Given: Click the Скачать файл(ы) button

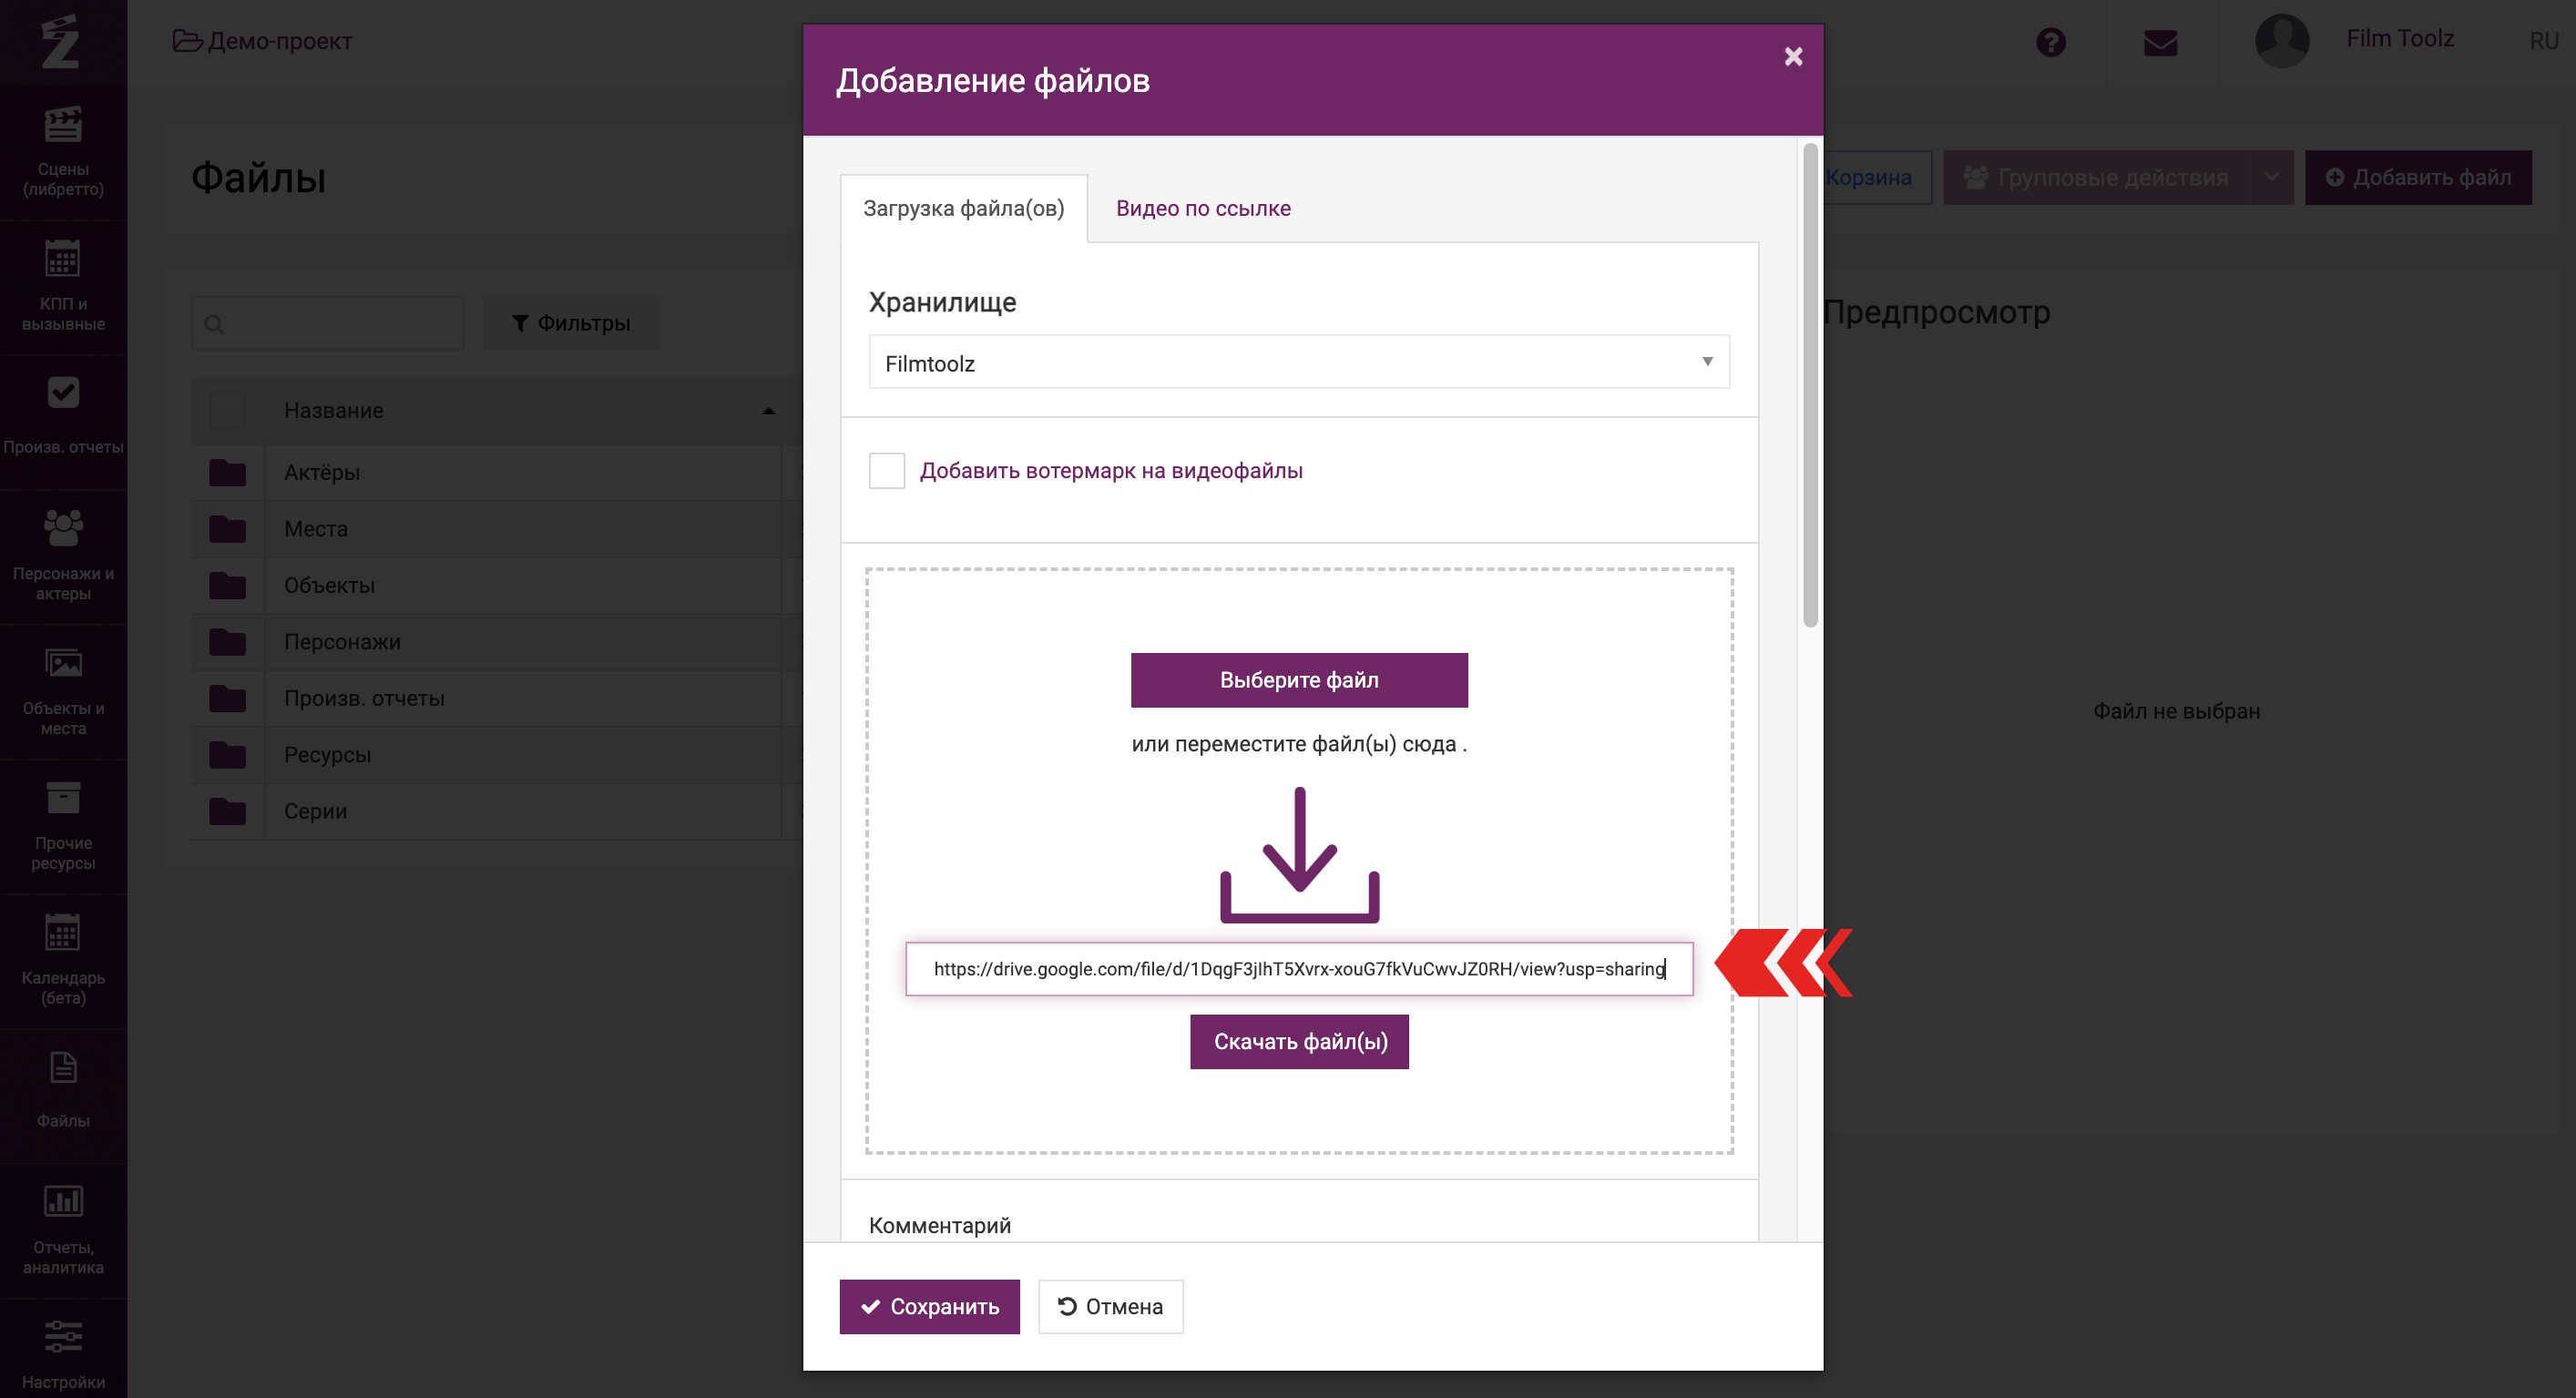Looking at the screenshot, I should click(x=1300, y=1042).
